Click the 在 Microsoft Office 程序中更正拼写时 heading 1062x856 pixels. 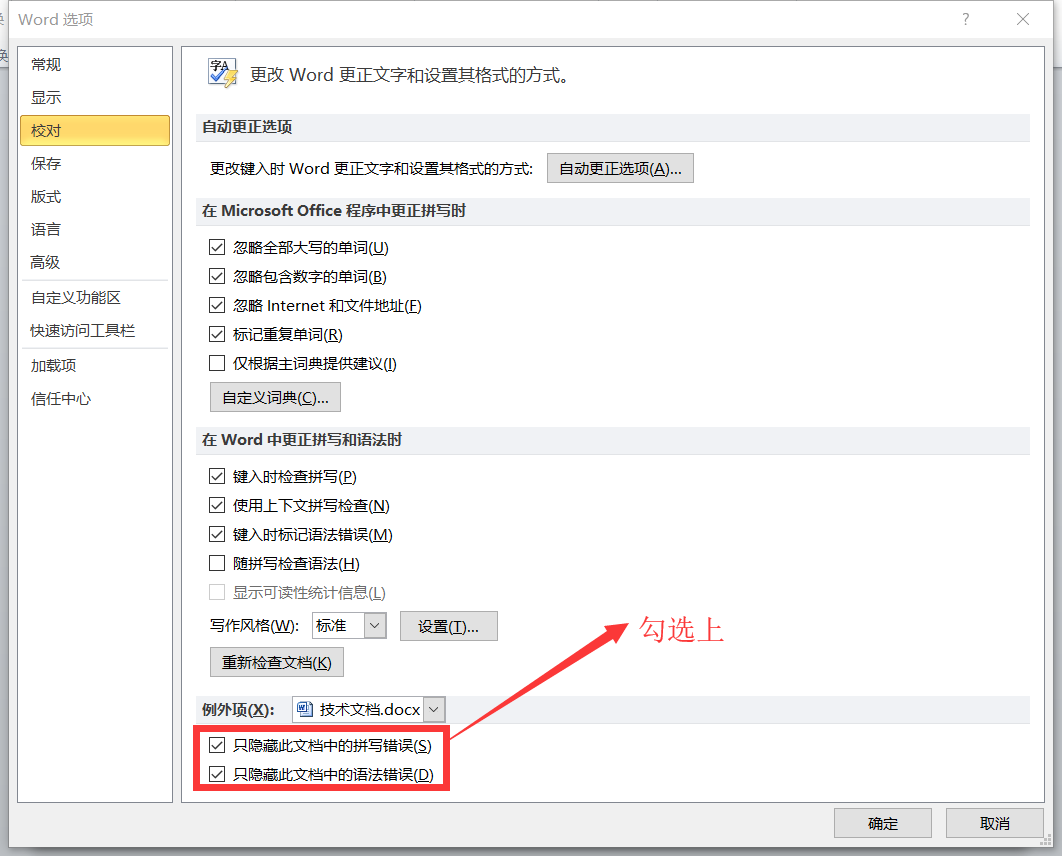coord(334,211)
